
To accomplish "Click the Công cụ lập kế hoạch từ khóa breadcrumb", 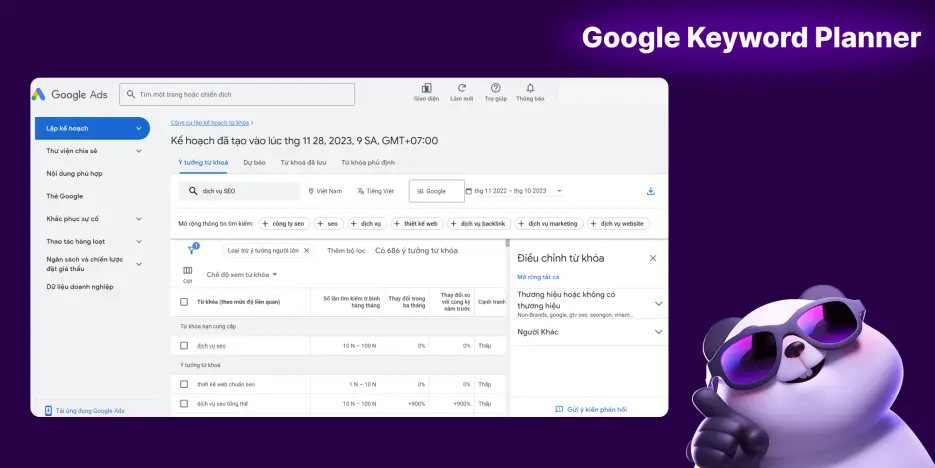I will 210,123.
